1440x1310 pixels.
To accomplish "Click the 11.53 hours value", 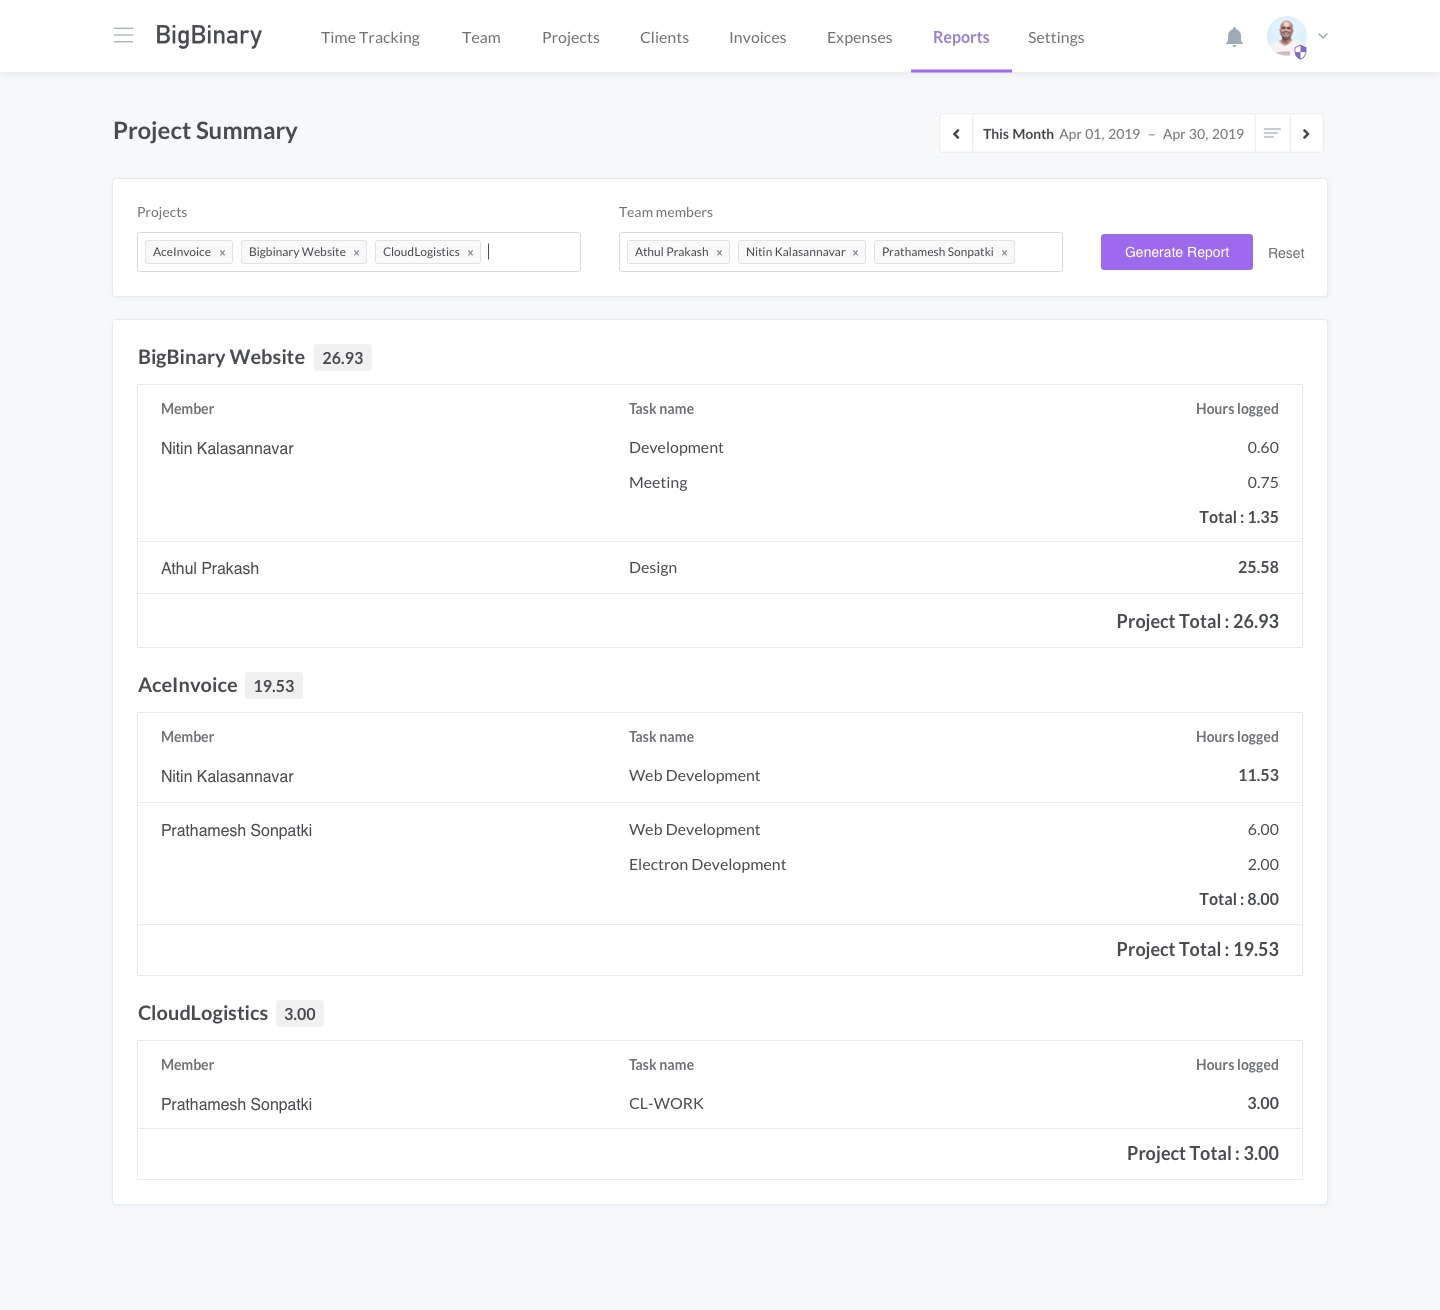I will [x=1258, y=776].
